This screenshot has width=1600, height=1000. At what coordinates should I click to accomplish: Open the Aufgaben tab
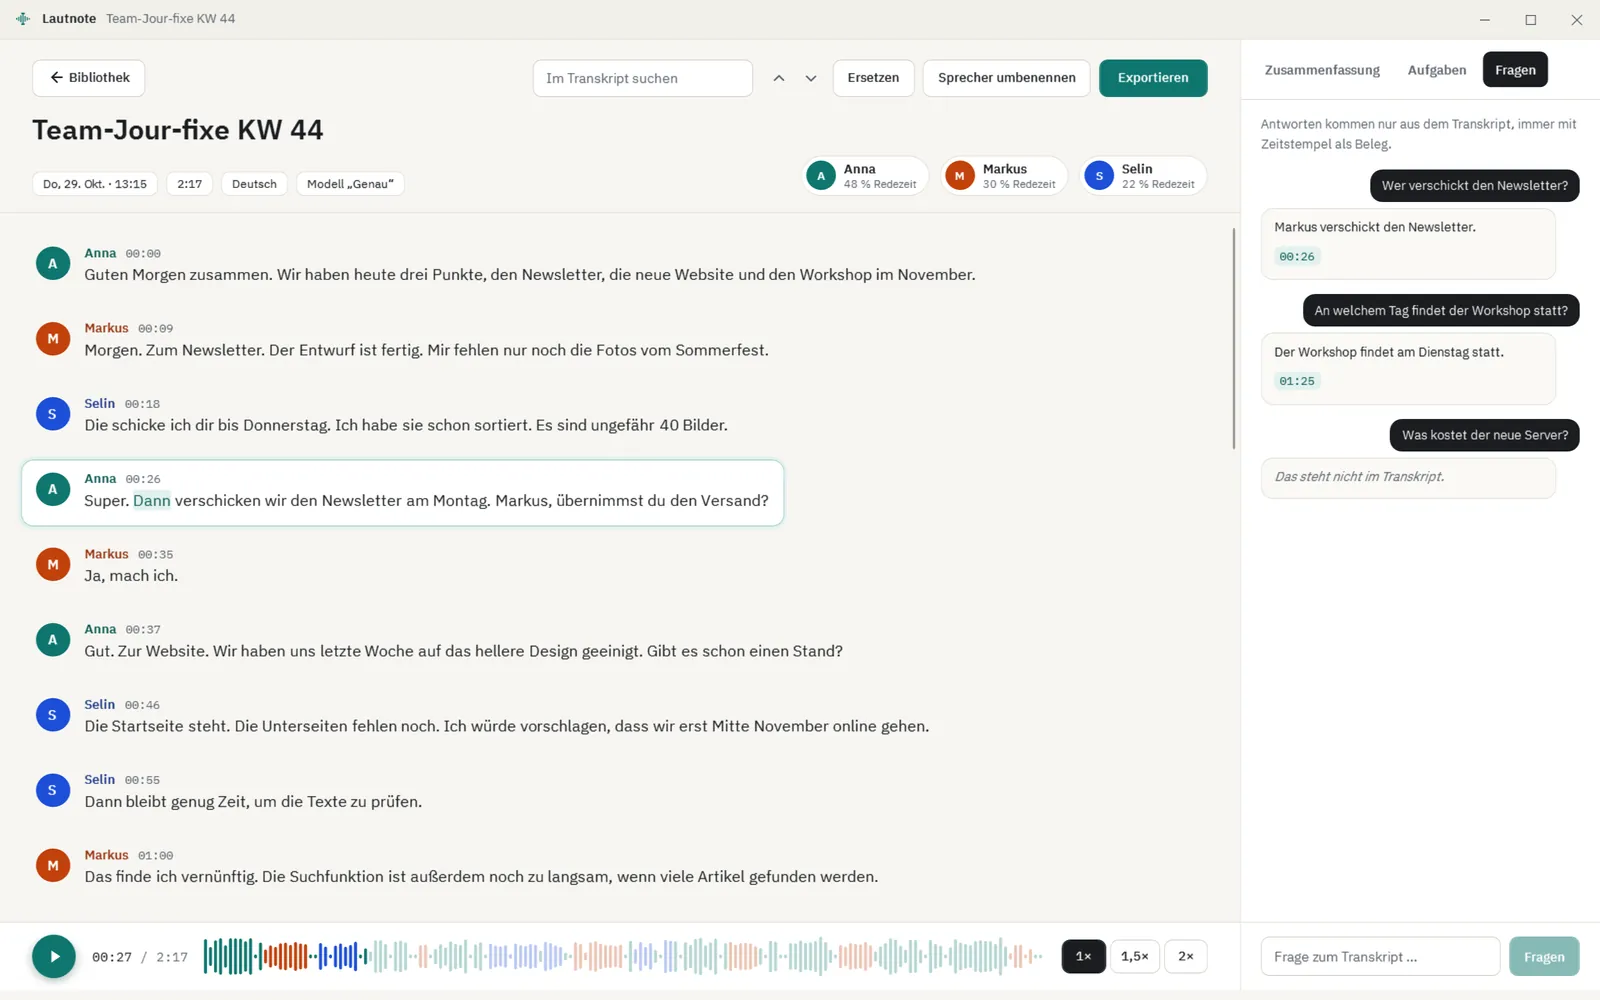[x=1437, y=70]
